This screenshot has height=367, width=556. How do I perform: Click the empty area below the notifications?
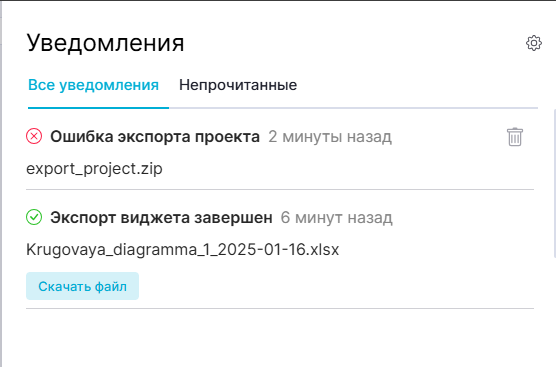pyautogui.click(x=280, y=339)
